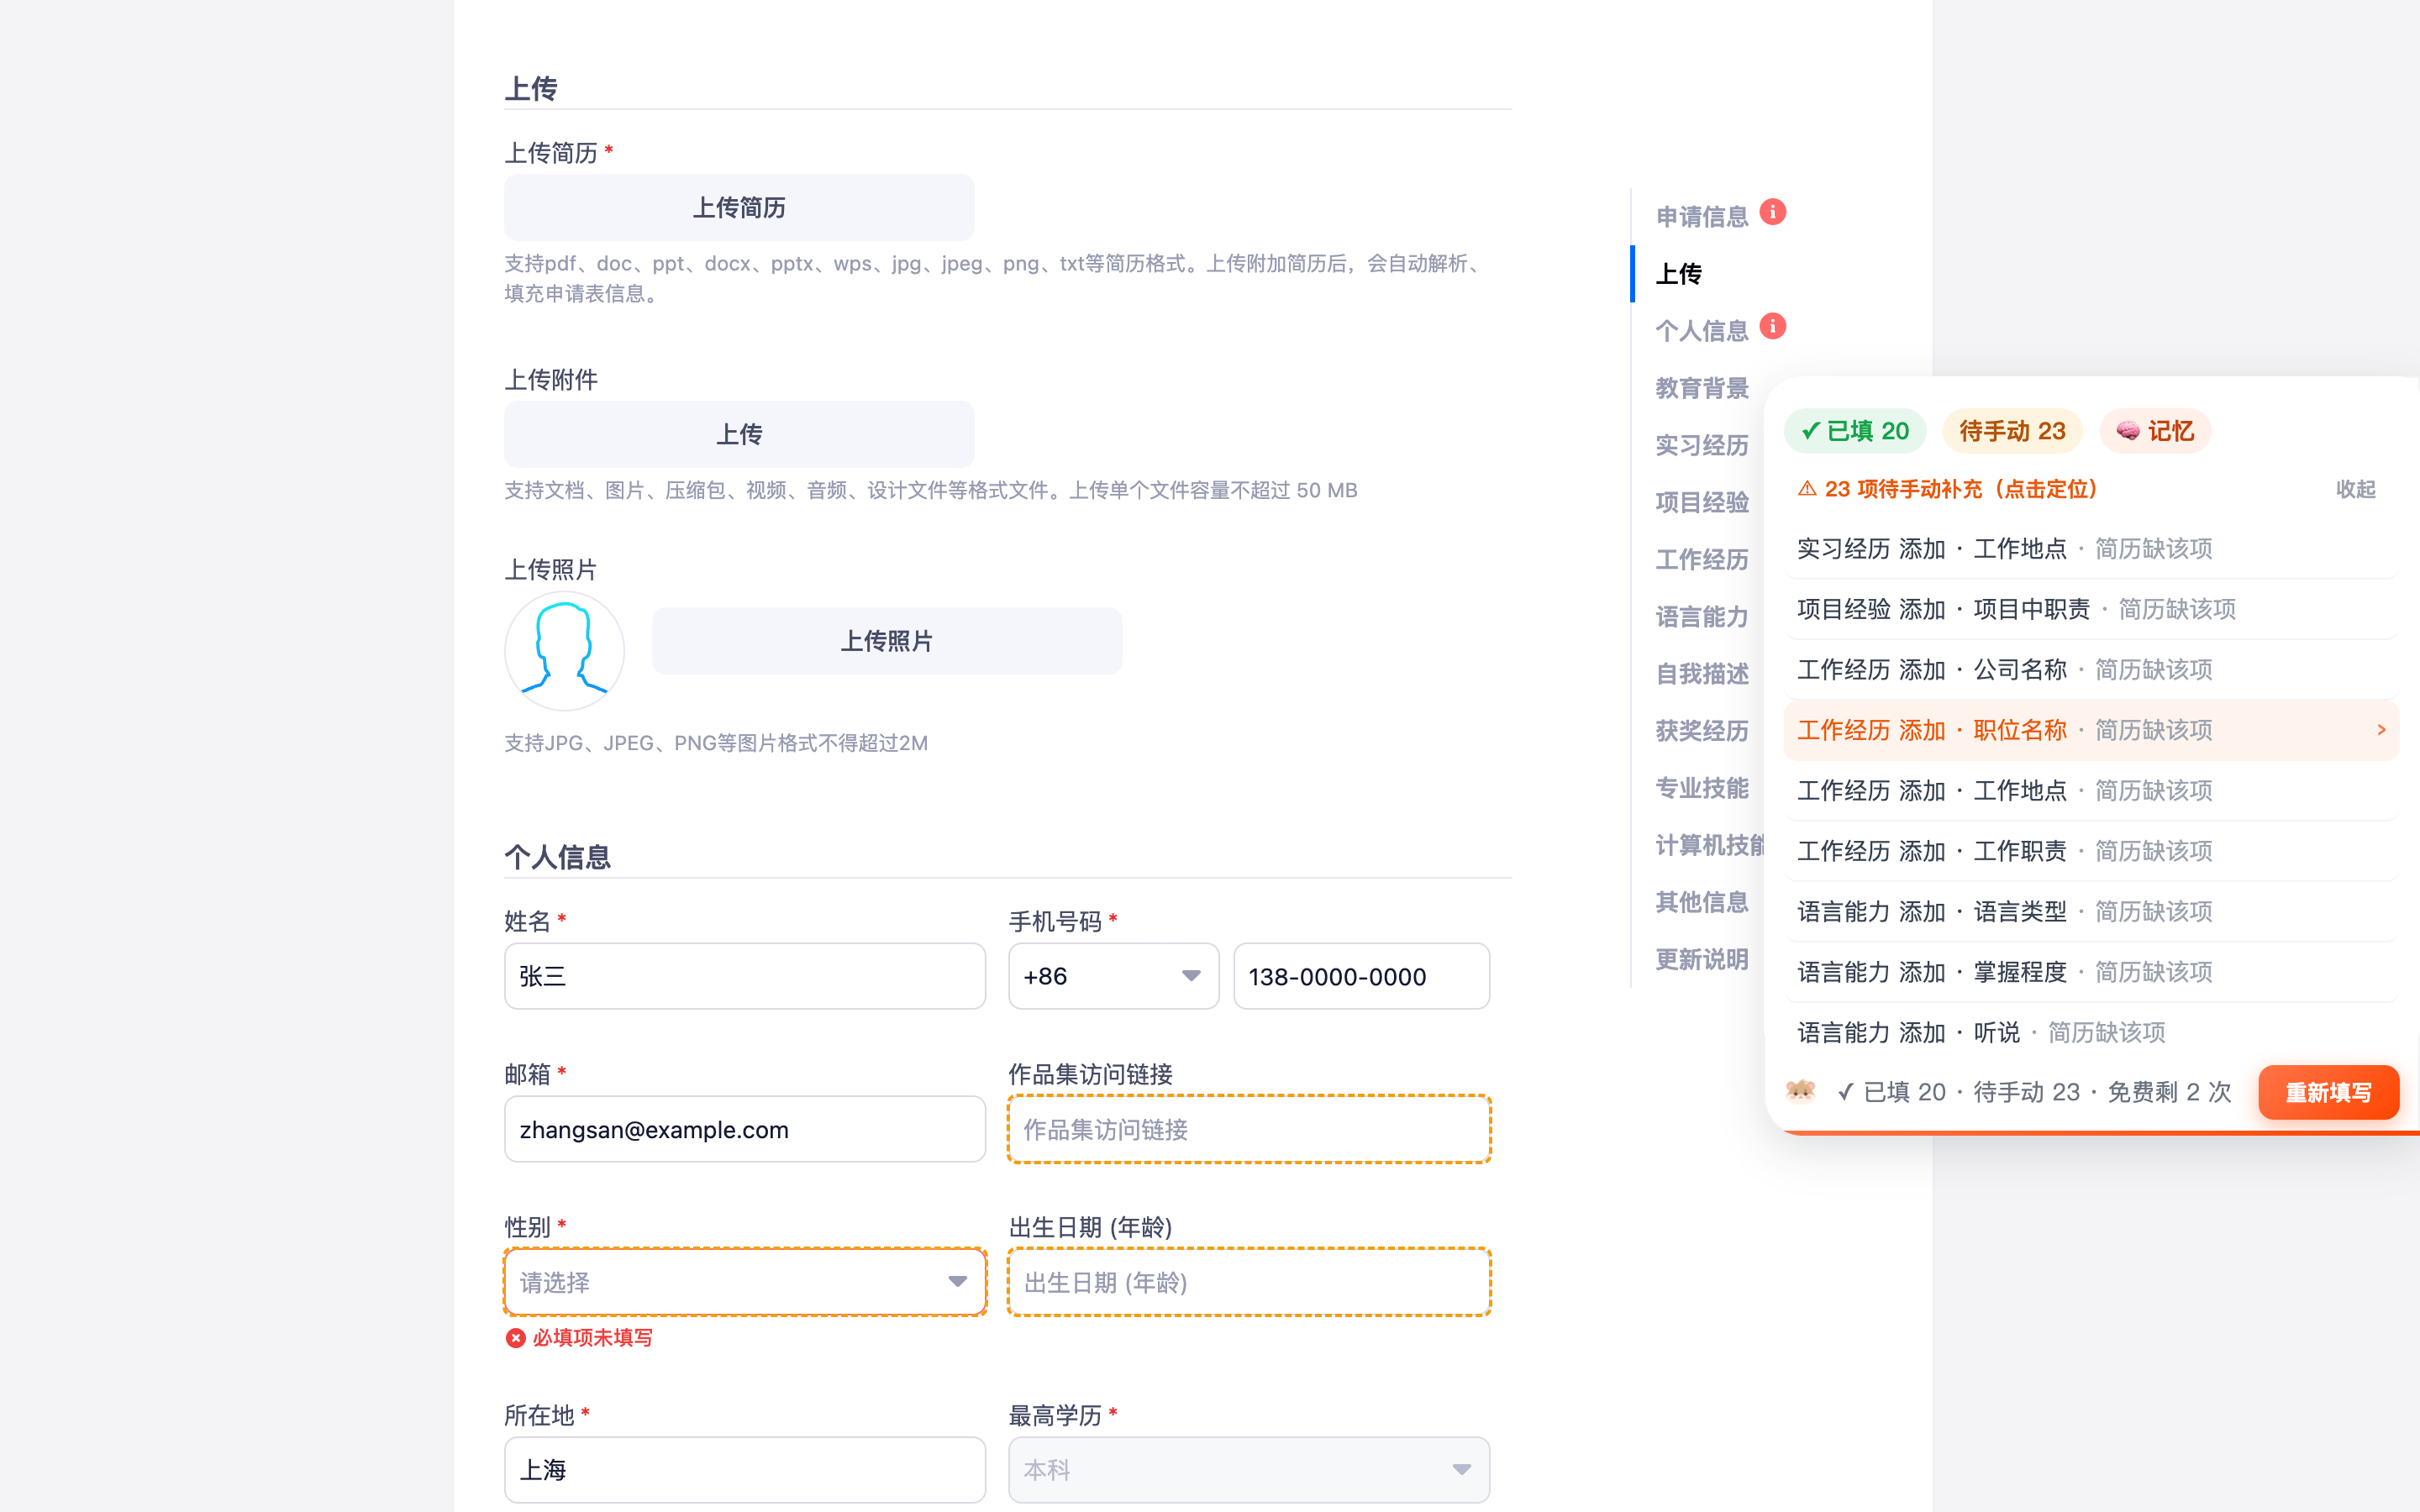This screenshot has height=1512, width=2420.
Task: Click the arrow on 工作经历 添加 职位名称 row
Action: pyautogui.click(x=2381, y=730)
